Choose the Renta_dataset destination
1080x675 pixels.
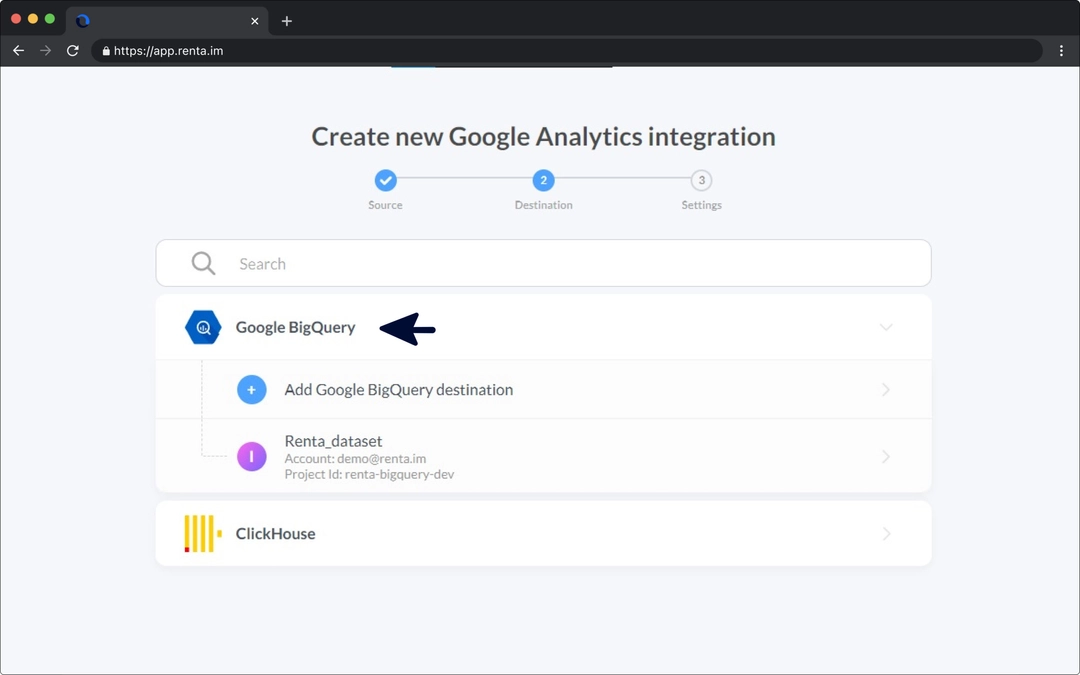coord(543,457)
